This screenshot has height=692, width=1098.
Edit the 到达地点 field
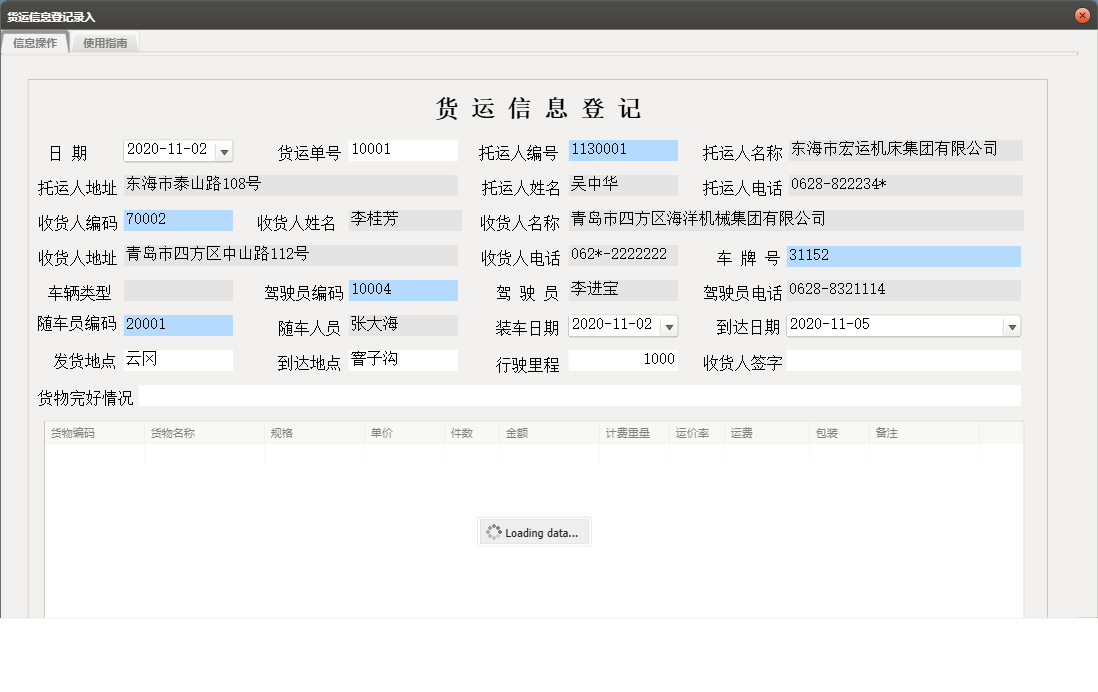coord(403,361)
